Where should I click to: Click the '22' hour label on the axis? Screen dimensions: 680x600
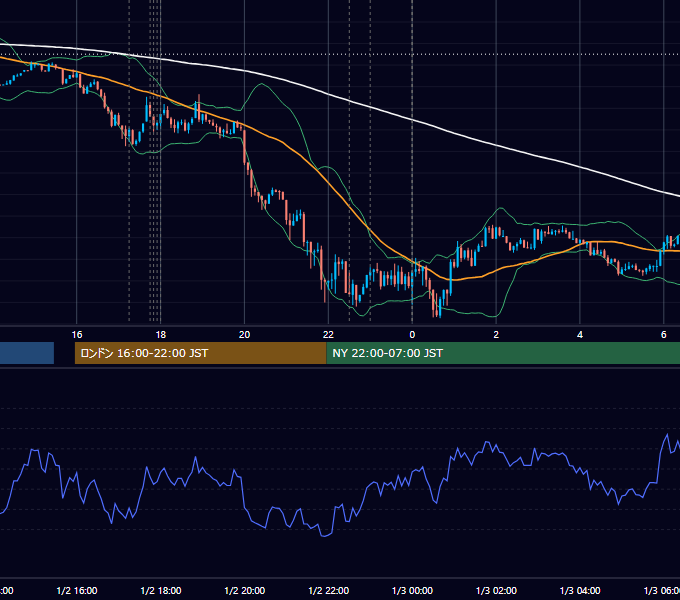coord(328,335)
